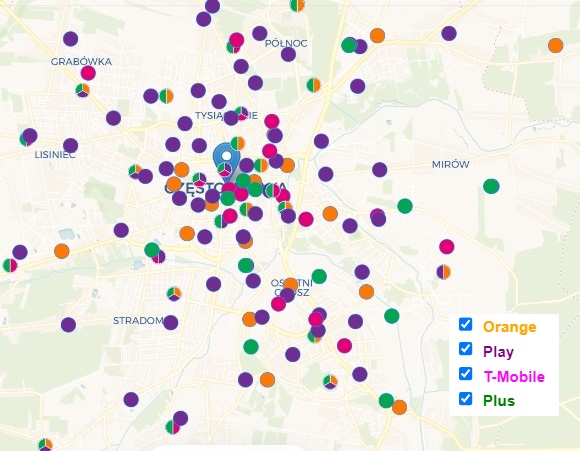Toggle the Plus operator checkbox
The width and height of the screenshot is (580, 451).
pos(465,398)
